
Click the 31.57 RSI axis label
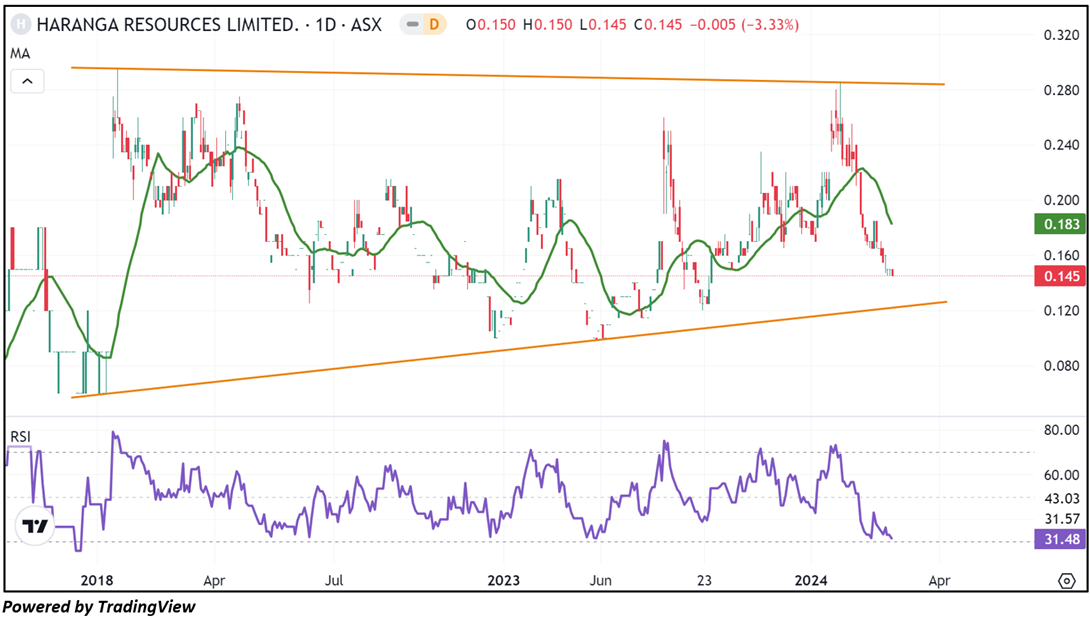click(x=1061, y=519)
